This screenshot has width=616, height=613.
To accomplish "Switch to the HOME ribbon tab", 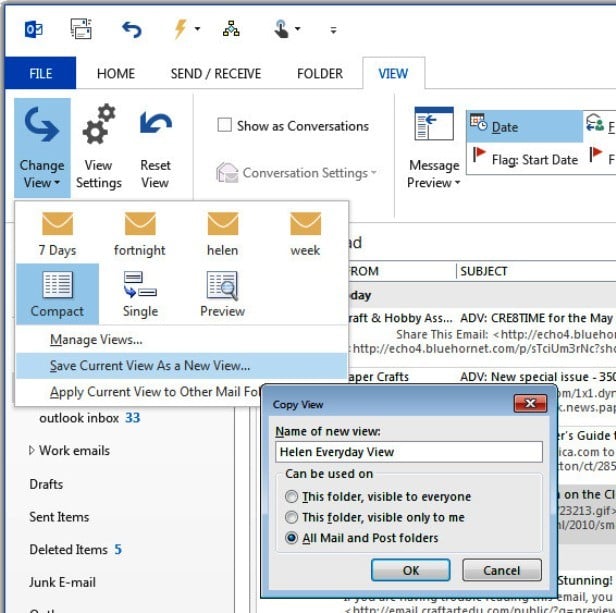I will pos(116,73).
